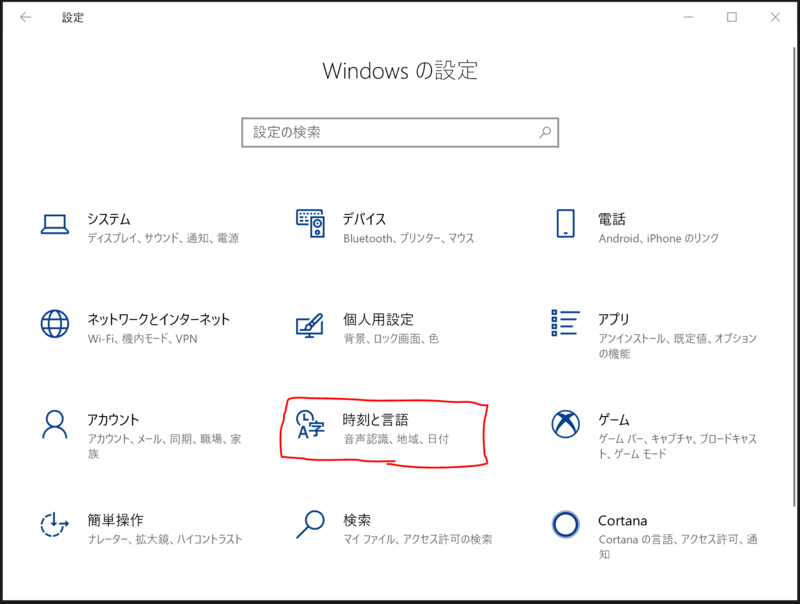The image size is (800, 604).
Task: Click the 設定 window title text
Action: 72,17
